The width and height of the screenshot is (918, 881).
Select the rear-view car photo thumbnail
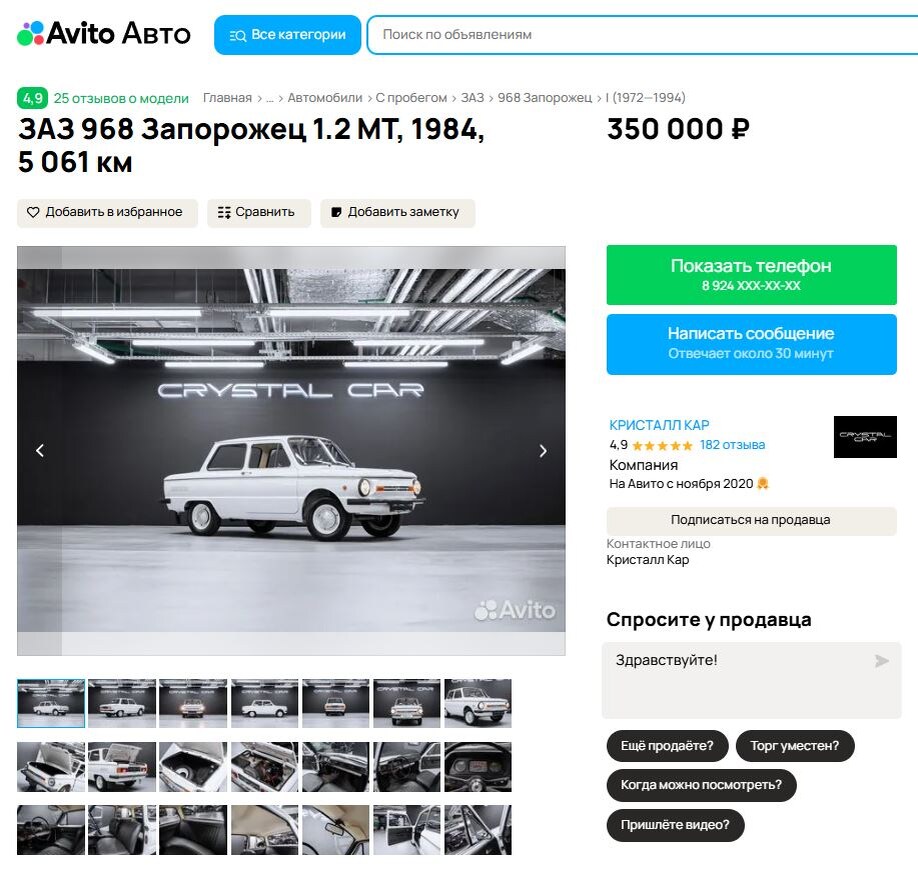point(335,703)
